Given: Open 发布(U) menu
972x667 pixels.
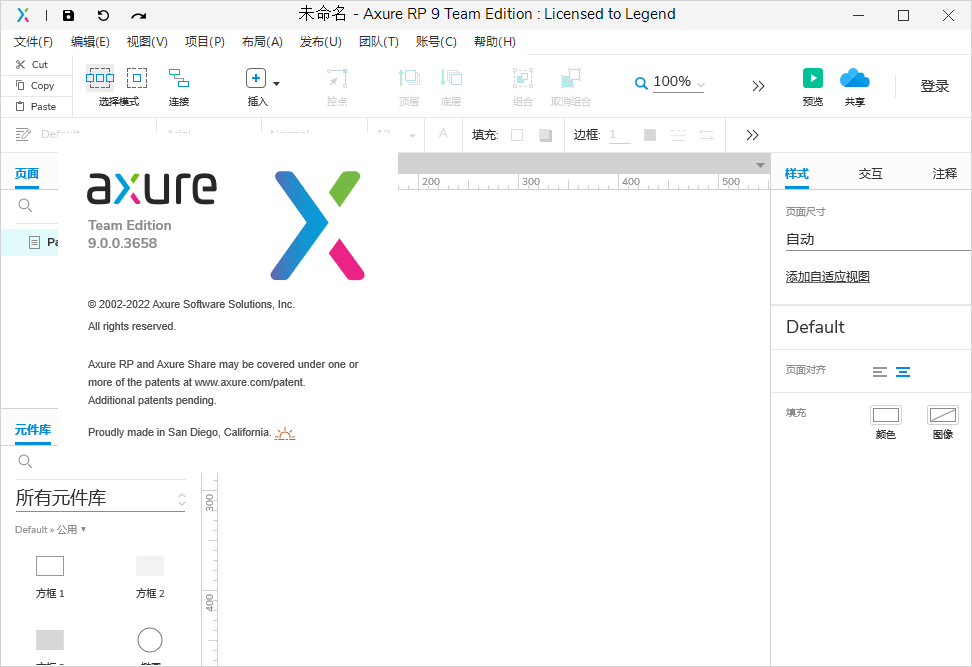Looking at the screenshot, I should click(x=320, y=42).
